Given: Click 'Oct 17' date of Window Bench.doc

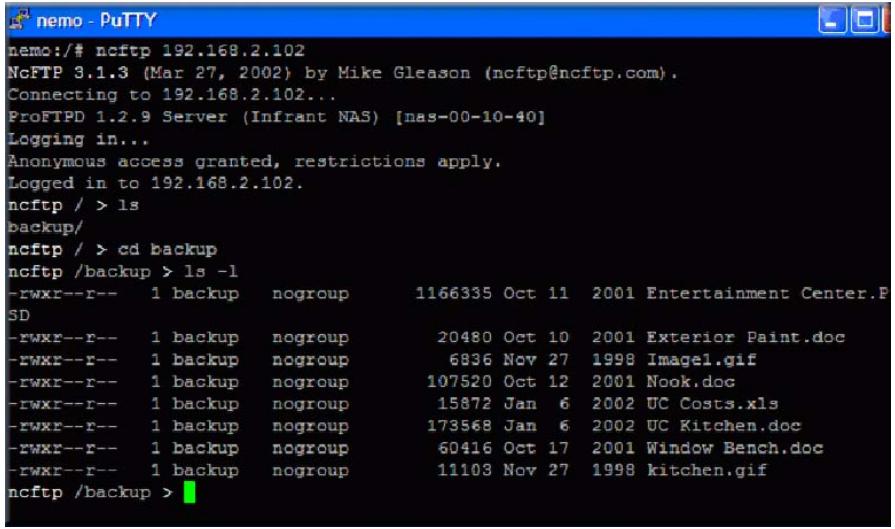Looking at the screenshot, I should [x=535, y=448].
